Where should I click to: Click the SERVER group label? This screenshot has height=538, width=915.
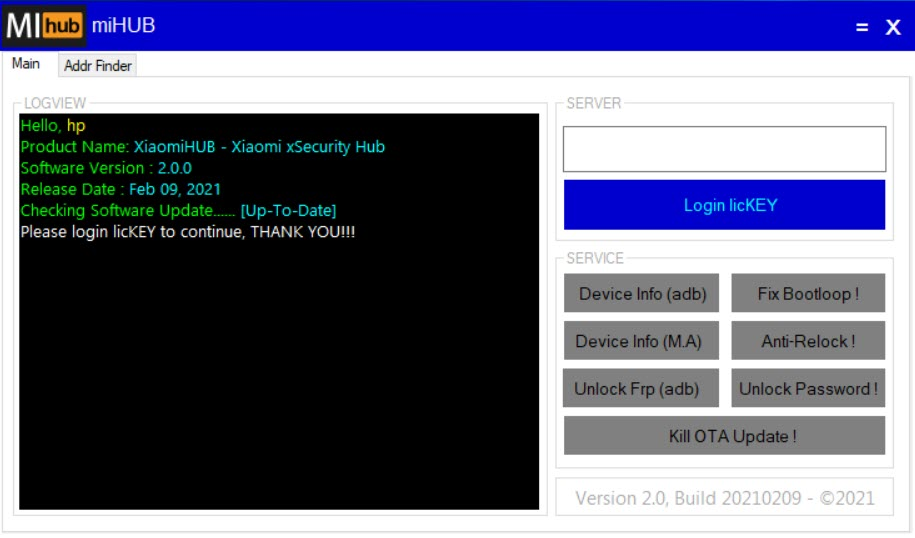point(593,103)
